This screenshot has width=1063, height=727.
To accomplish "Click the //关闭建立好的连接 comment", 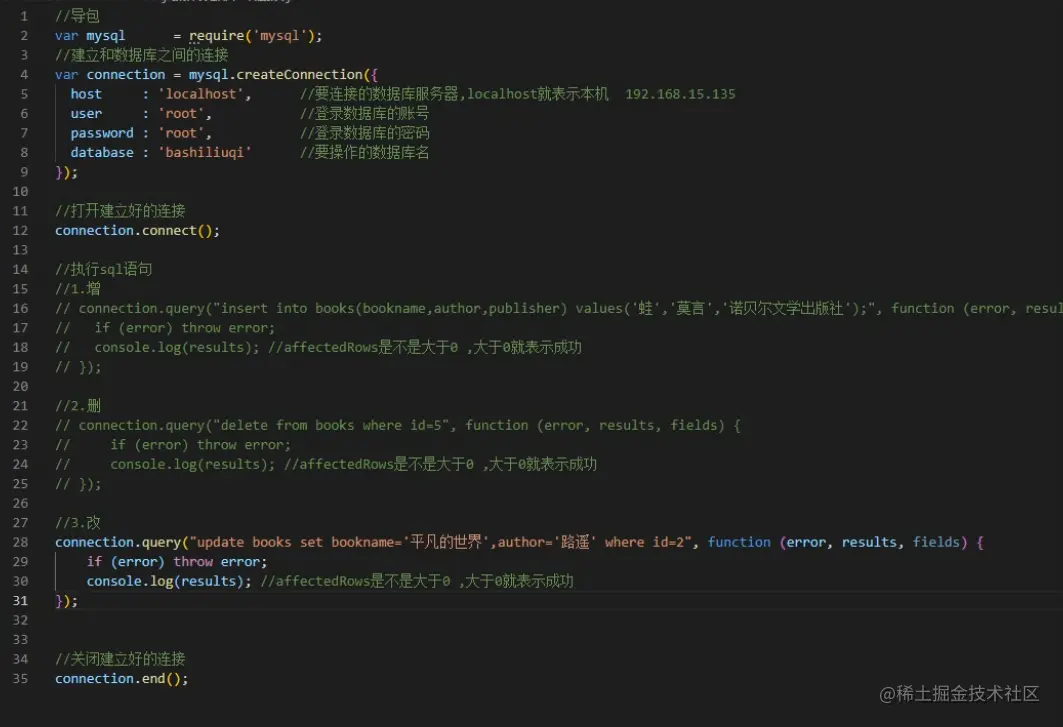I will [120, 659].
